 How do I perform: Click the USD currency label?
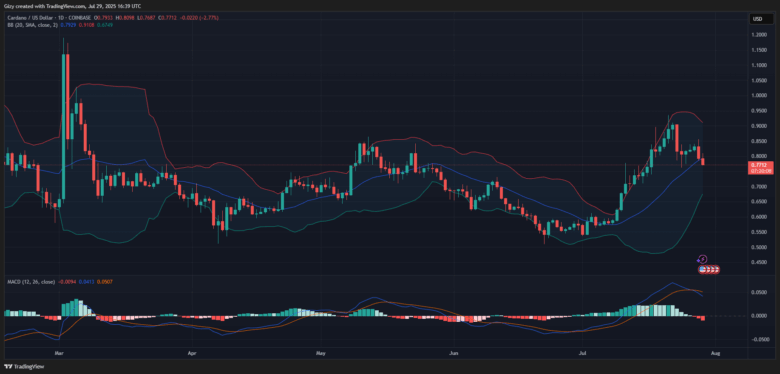click(759, 19)
